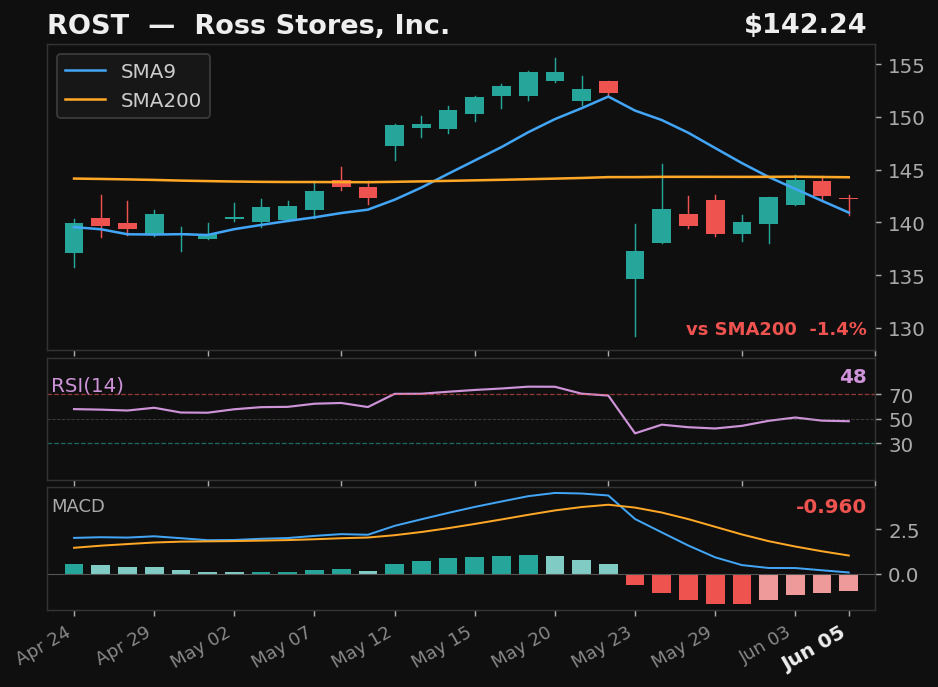Click the 150 price axis label

pos(906,118)
